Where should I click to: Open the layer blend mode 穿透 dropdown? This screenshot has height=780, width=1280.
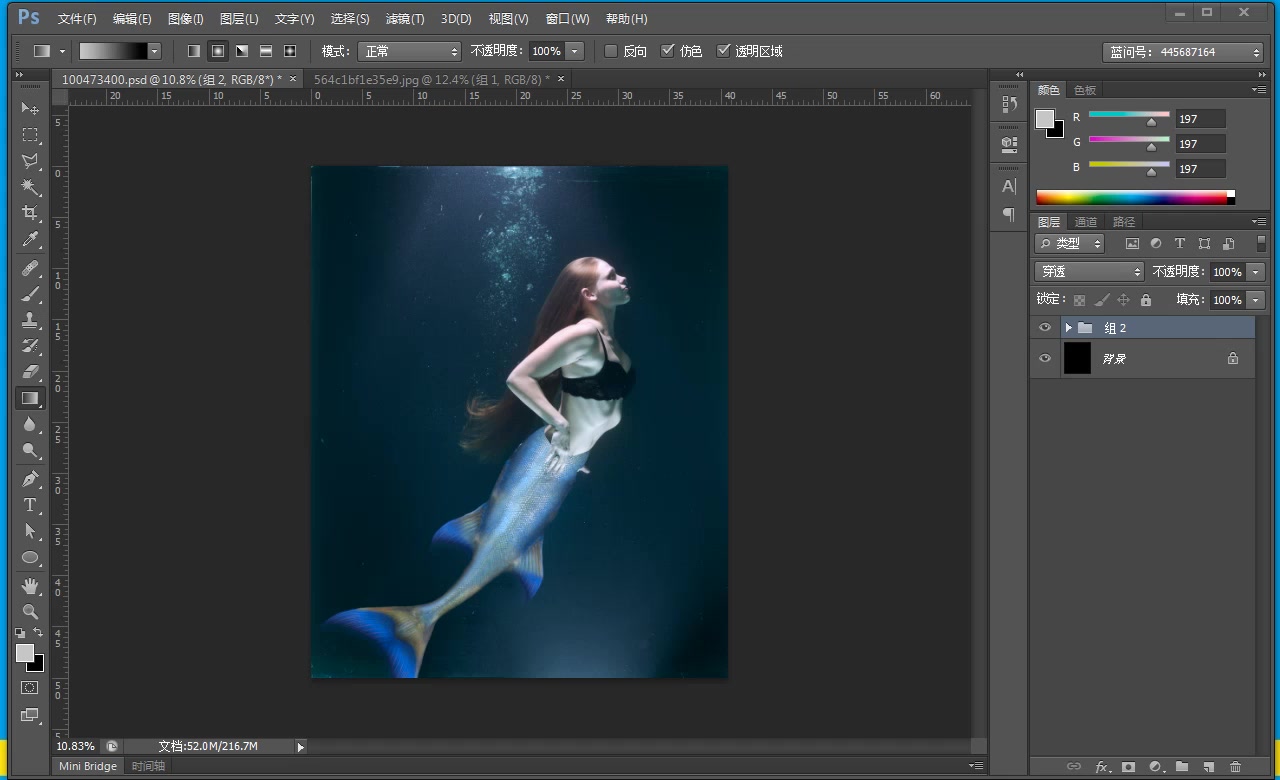tap(1089, 271)
